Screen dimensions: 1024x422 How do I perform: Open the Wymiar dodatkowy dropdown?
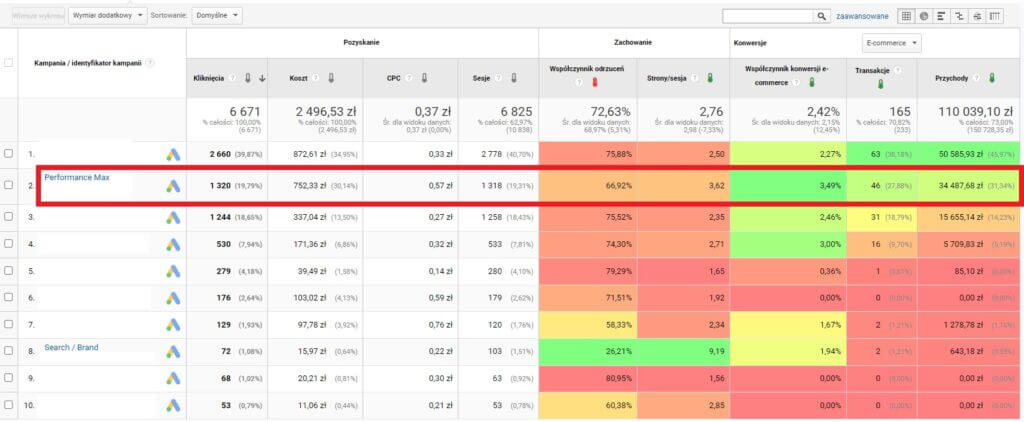click(107, 16)
